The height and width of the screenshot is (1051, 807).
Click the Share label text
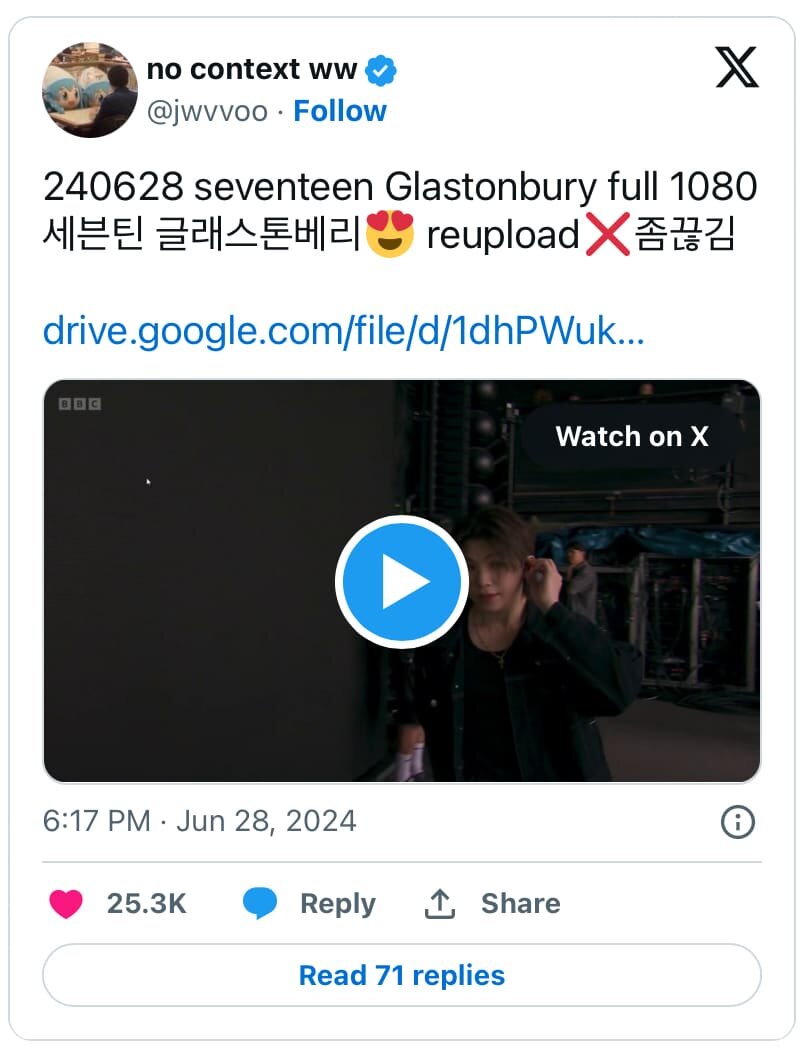click(521, 904)
